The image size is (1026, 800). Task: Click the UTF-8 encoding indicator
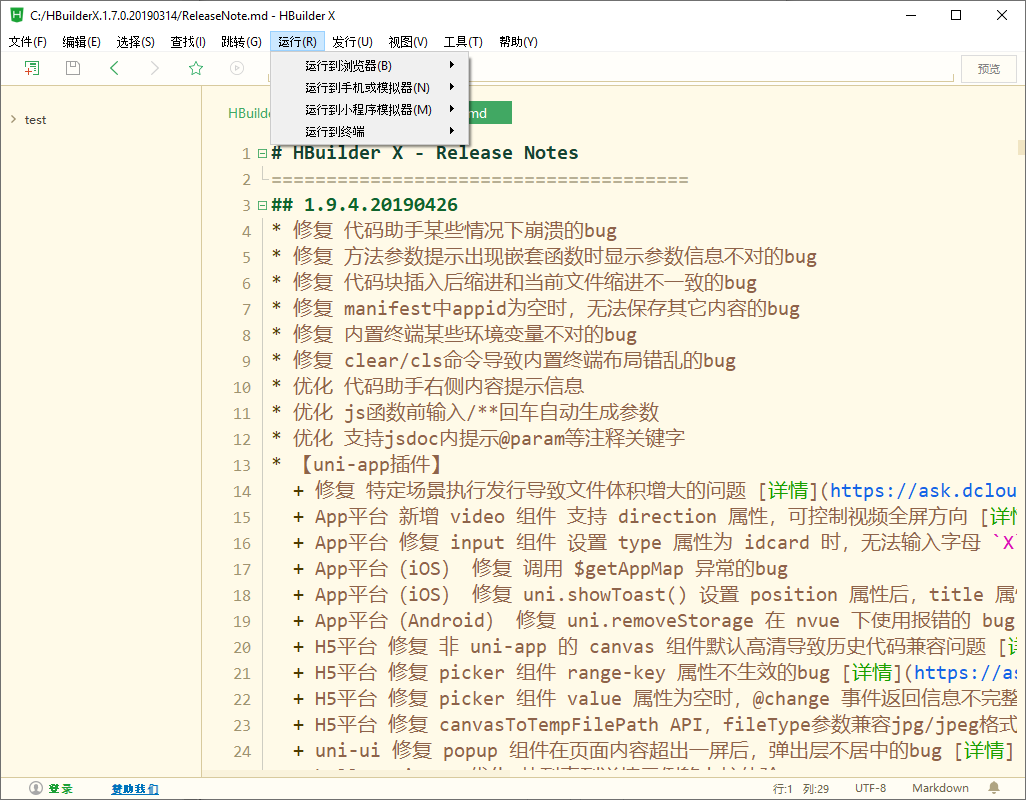point(870,788)
